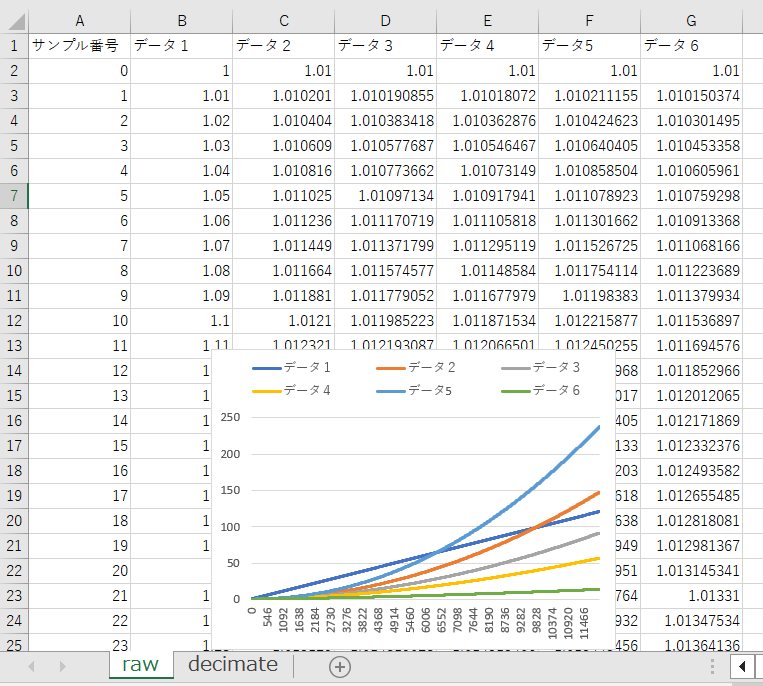The image size is (763, 686).
Task: Click データ 1 legend entry in chart
Action: point(291,367)
